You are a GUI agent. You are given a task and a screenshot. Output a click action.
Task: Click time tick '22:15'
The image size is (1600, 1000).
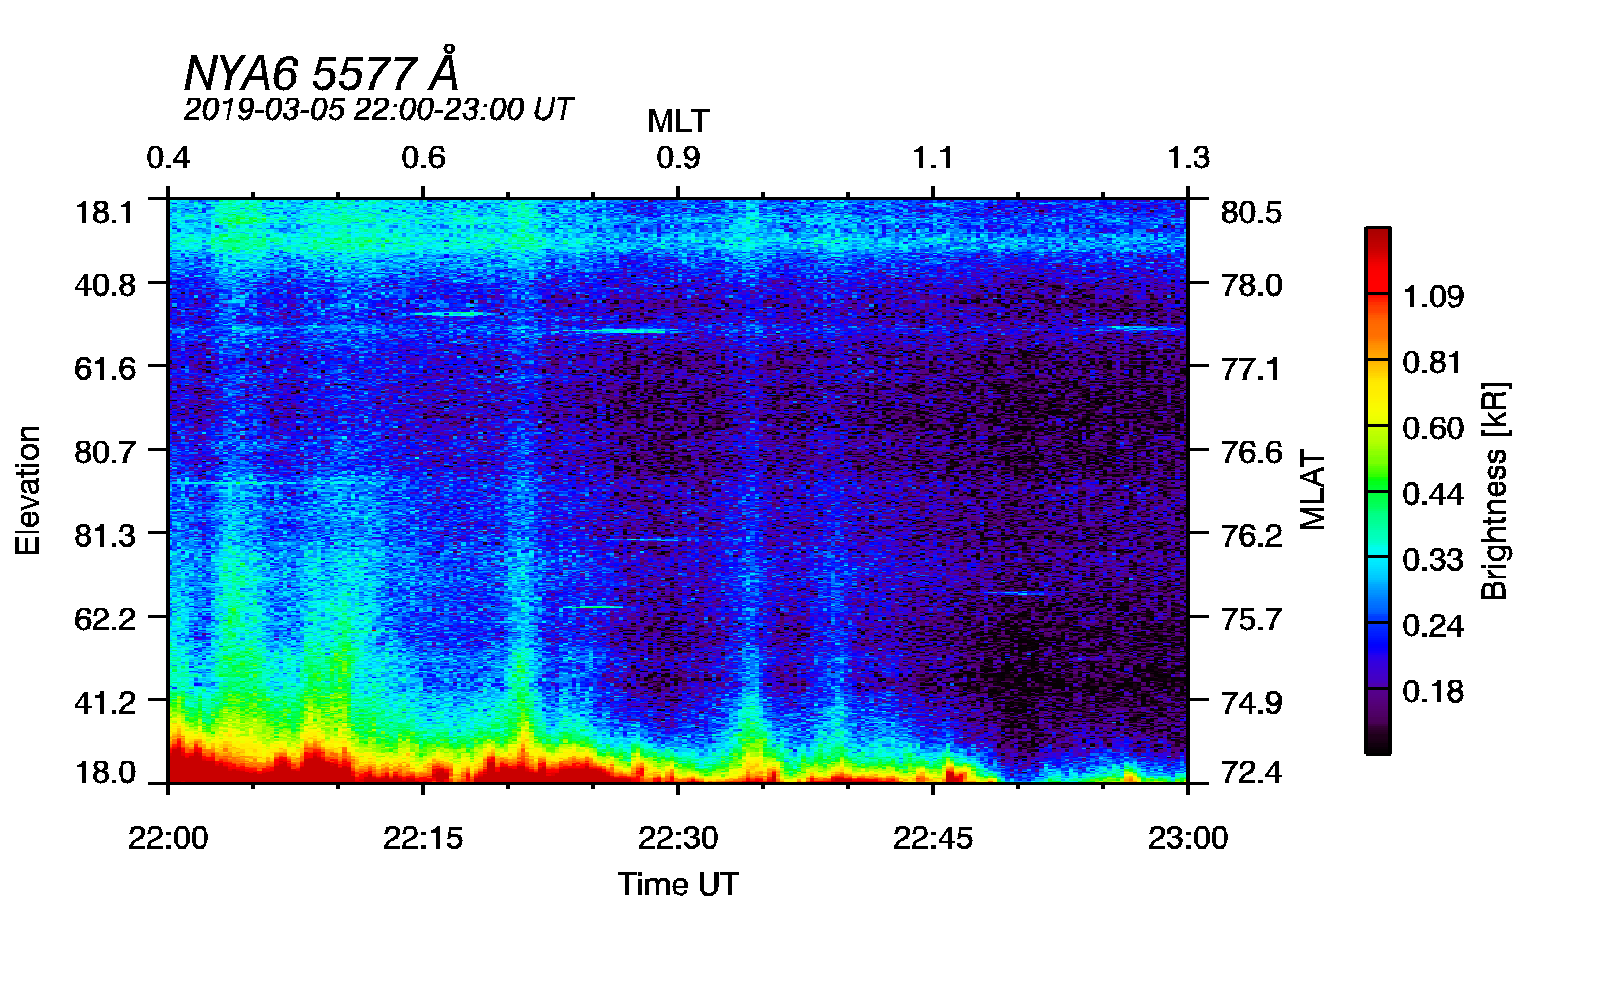pos(423,838)
